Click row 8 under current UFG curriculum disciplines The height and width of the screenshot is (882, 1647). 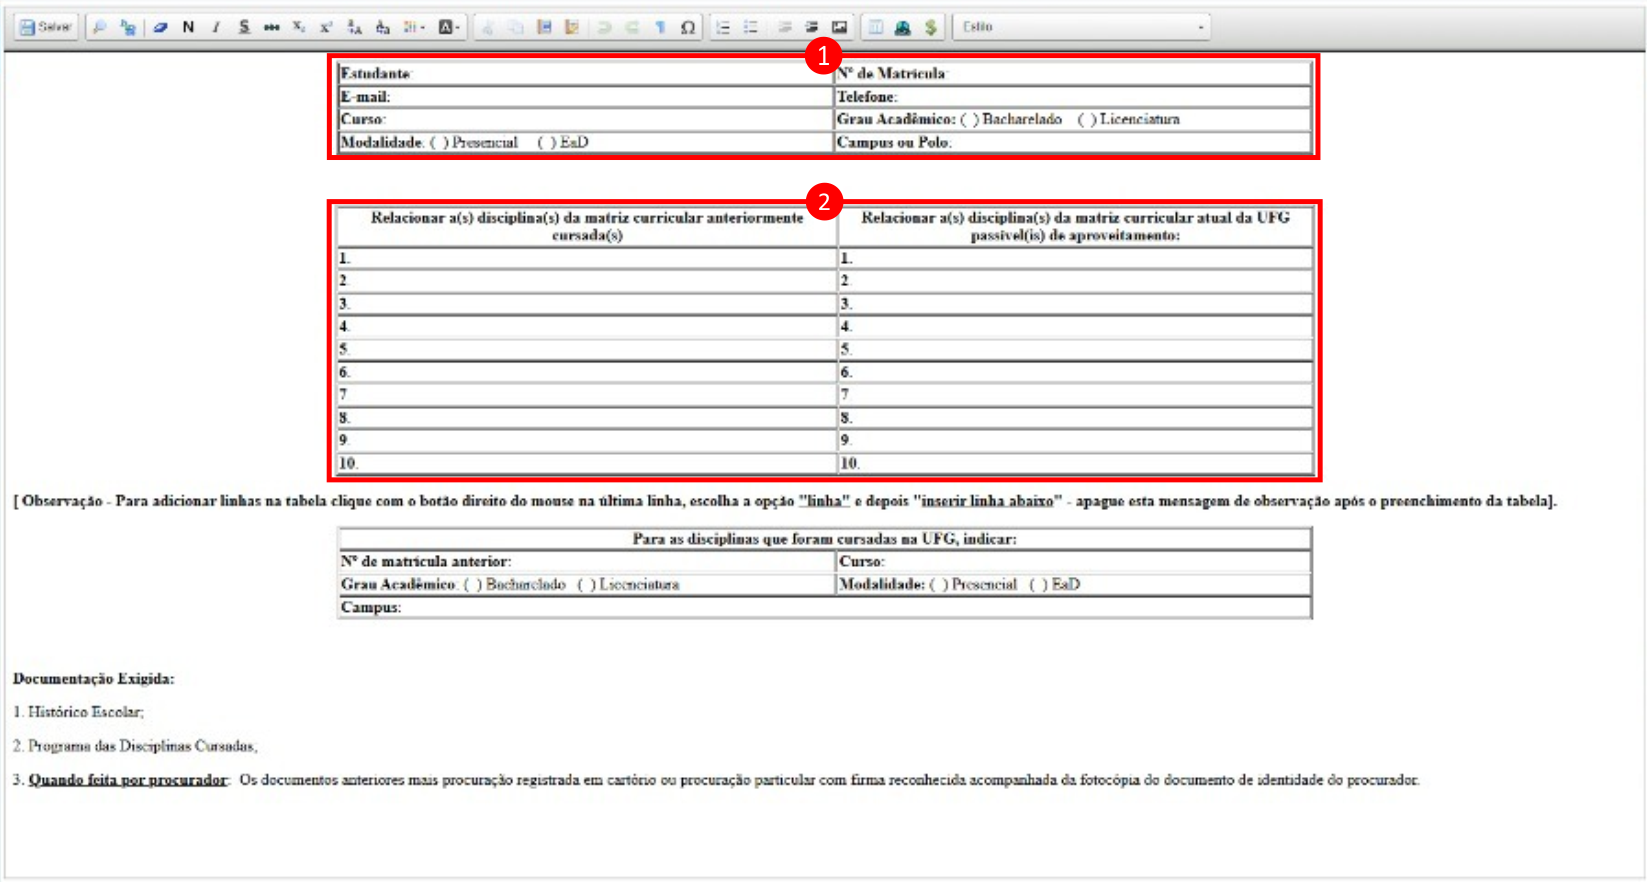coord(1075,417)
